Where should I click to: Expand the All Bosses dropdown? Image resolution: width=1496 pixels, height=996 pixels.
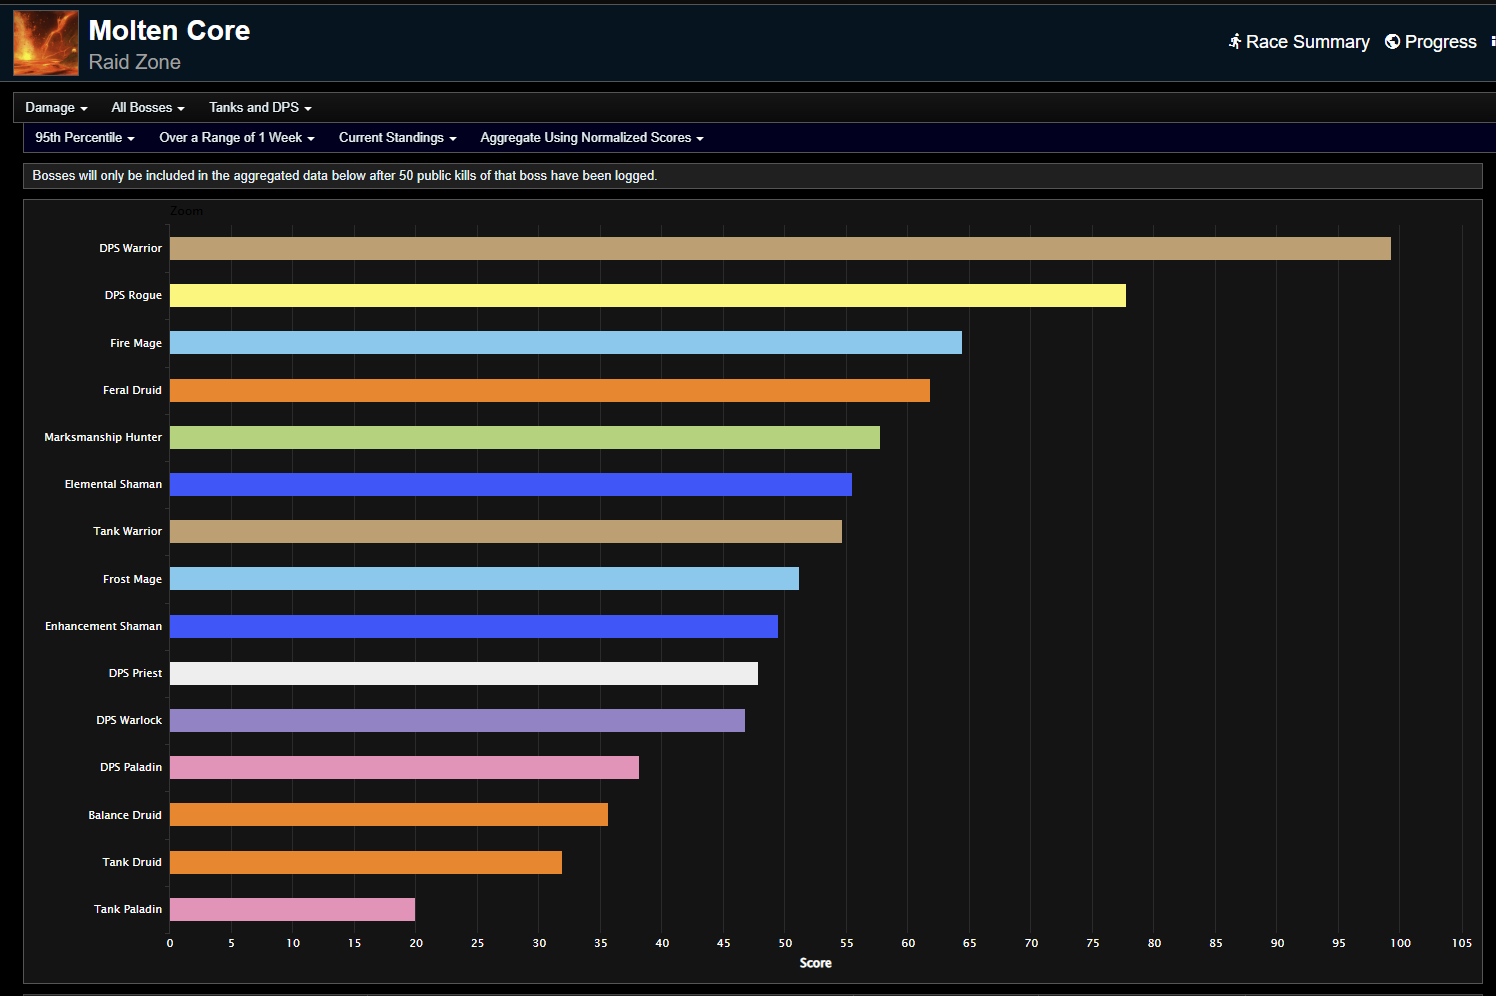[x=147, y=107]
